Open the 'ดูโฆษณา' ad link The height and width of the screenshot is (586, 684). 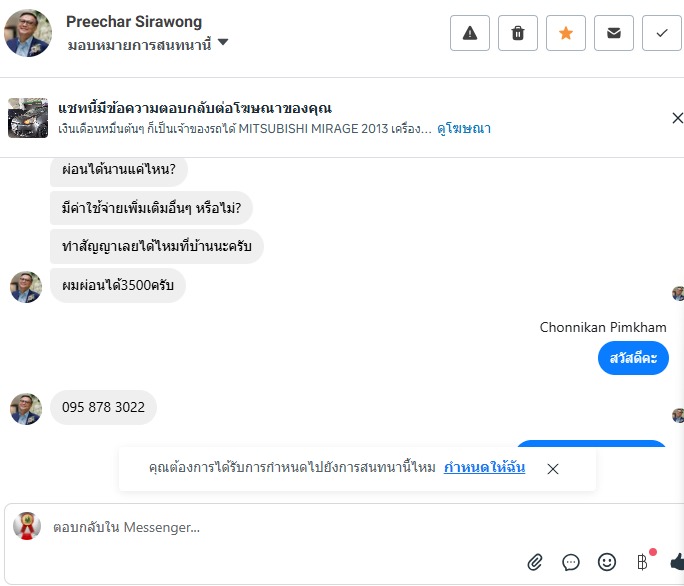tap(464, 129)
